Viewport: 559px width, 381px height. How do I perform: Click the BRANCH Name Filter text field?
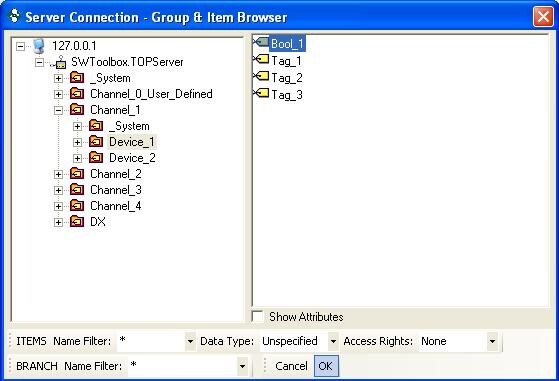[x=183, y=366]
